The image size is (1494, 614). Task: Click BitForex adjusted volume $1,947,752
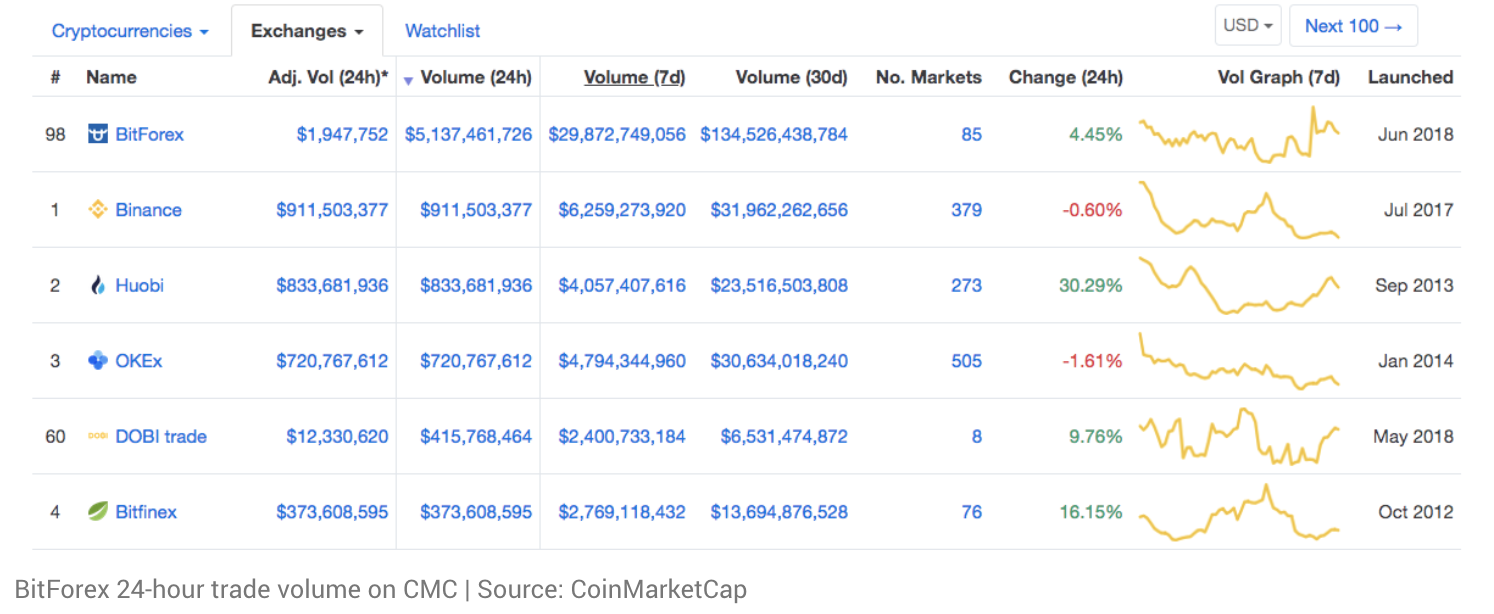(x=342, y=134)
